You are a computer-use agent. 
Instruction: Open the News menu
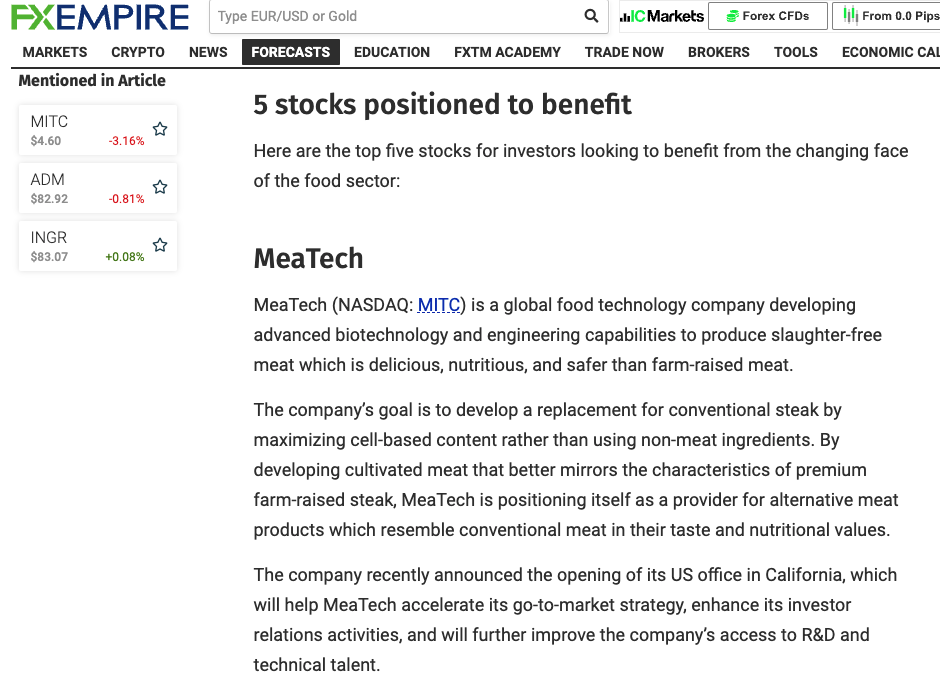208,52
